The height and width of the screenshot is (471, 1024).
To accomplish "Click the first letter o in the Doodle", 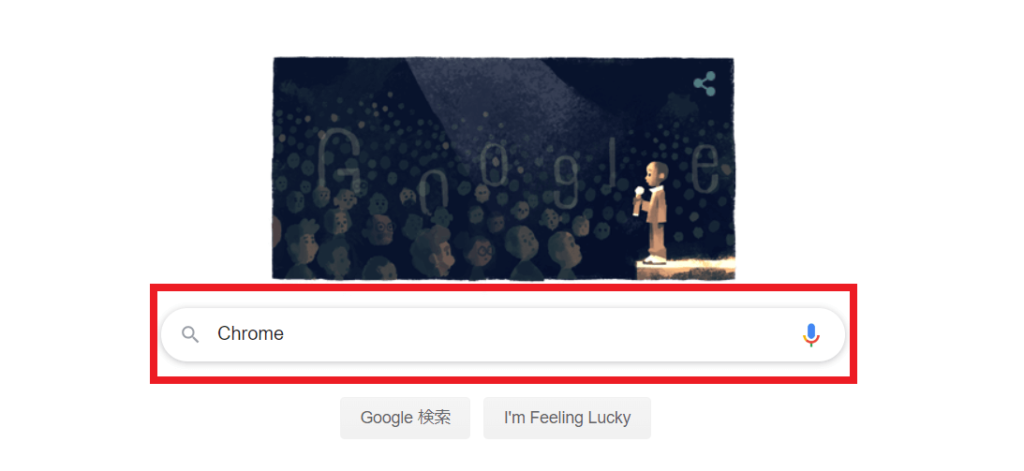I will 432,193.
